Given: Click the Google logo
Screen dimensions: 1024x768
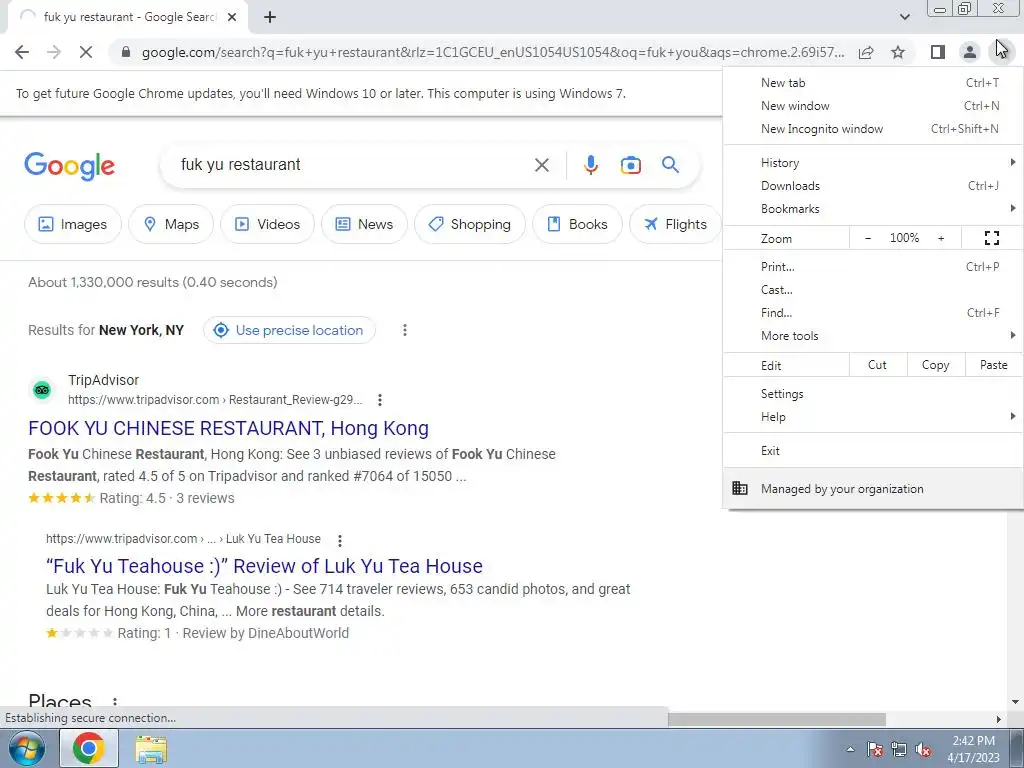Looking at the screenshot, I should [x=69, y=166].
